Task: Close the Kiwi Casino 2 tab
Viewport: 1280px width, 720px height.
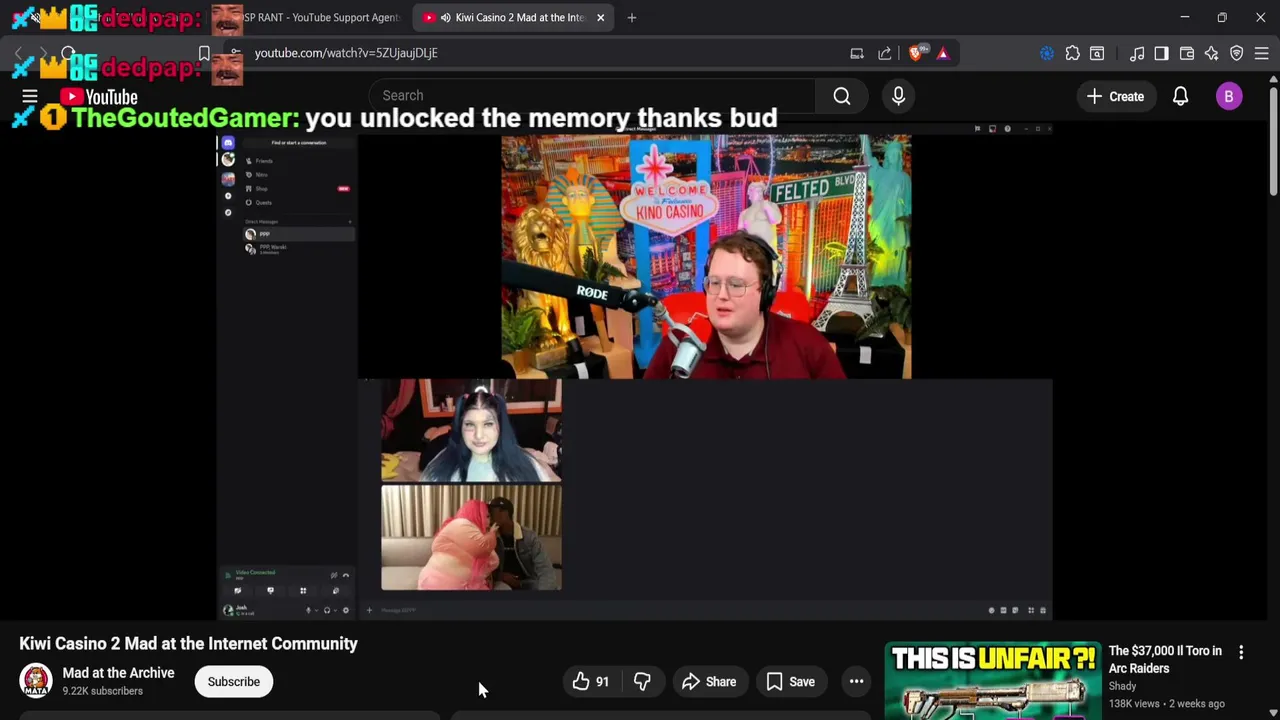Action: tap(600, 17)
